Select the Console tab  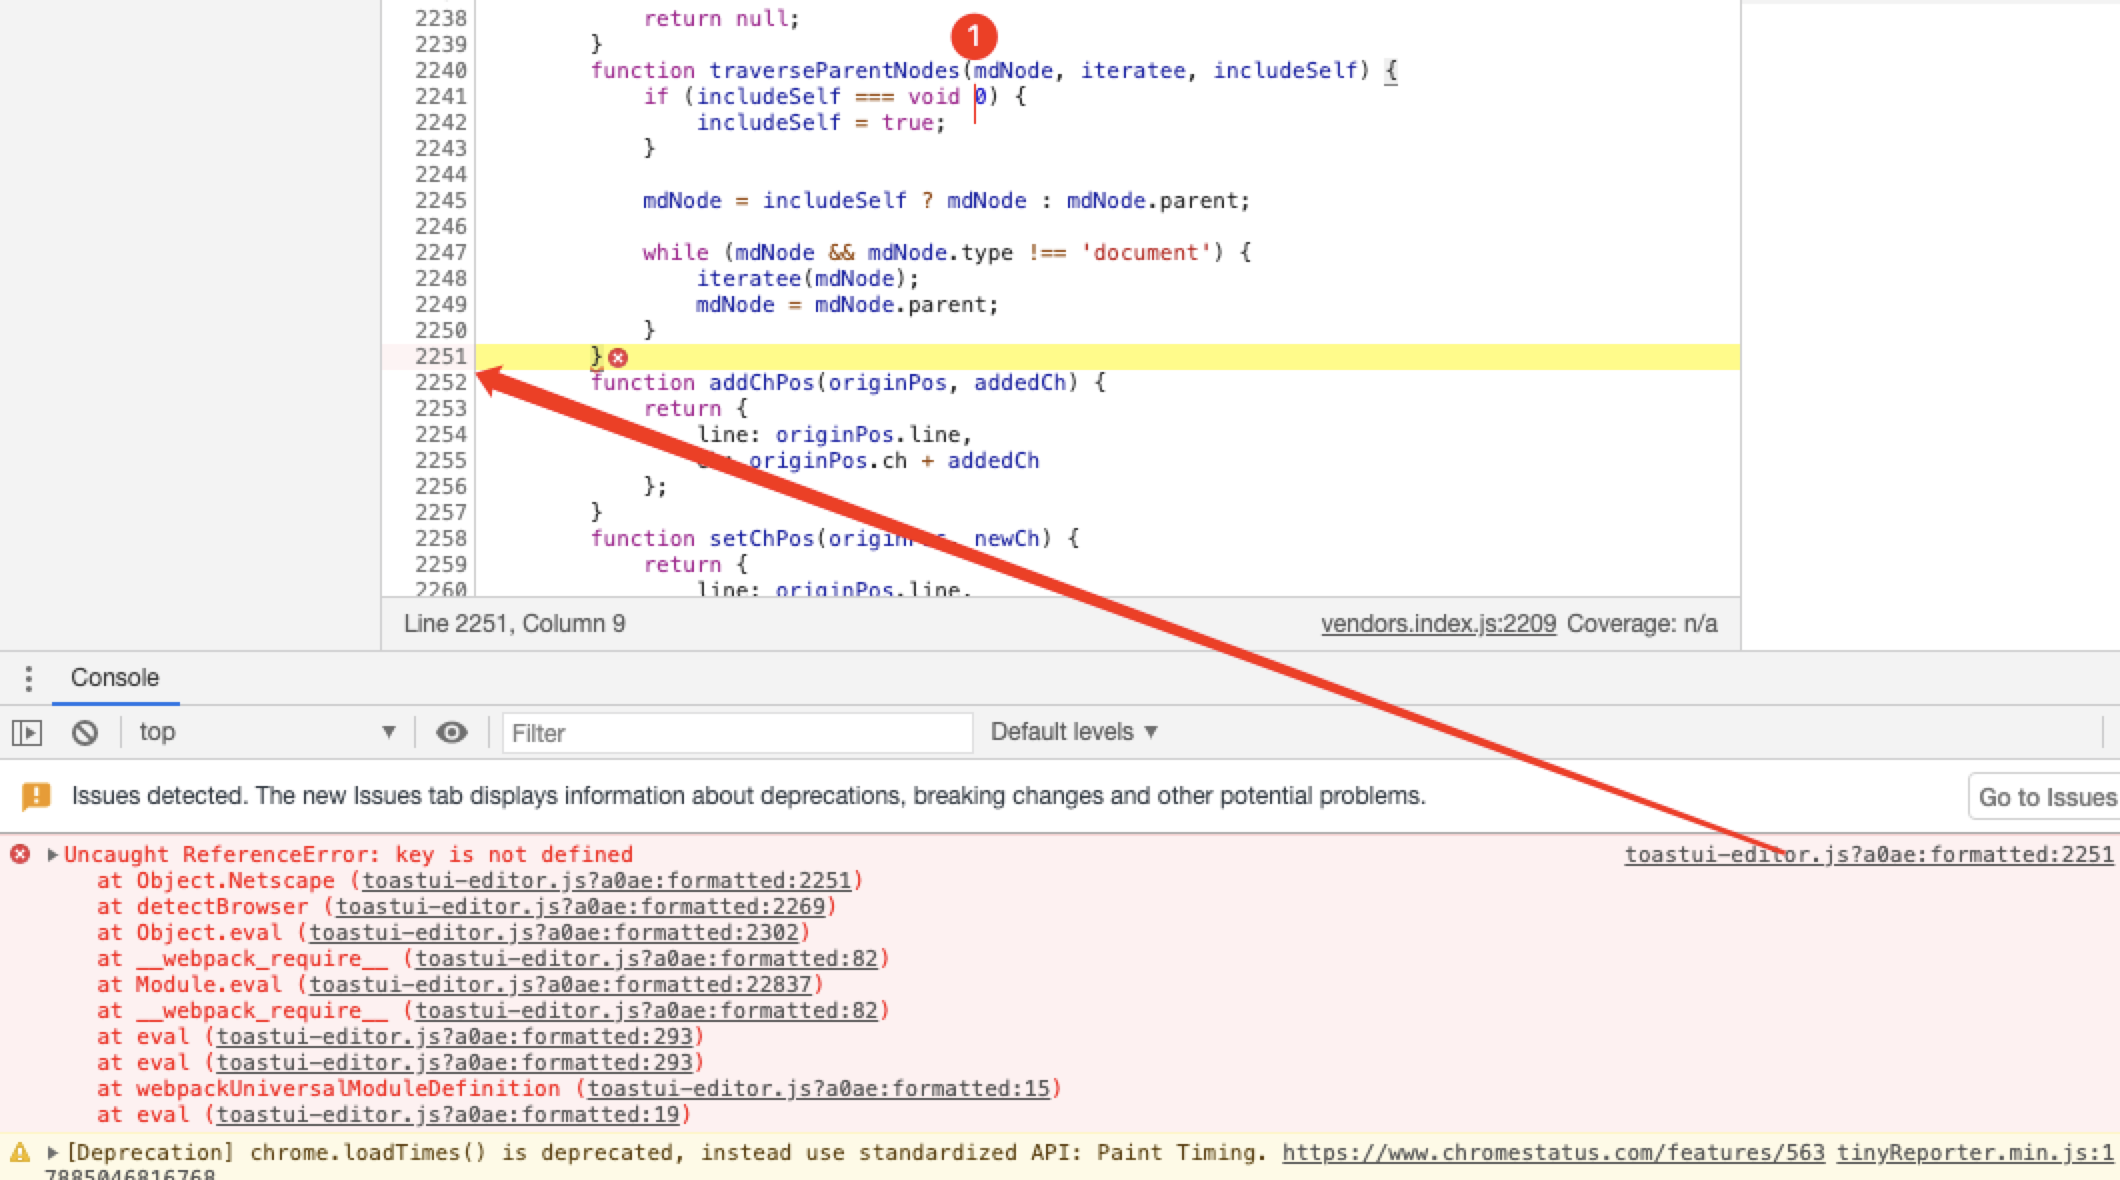pyautogui.click(x=114, y=677)
